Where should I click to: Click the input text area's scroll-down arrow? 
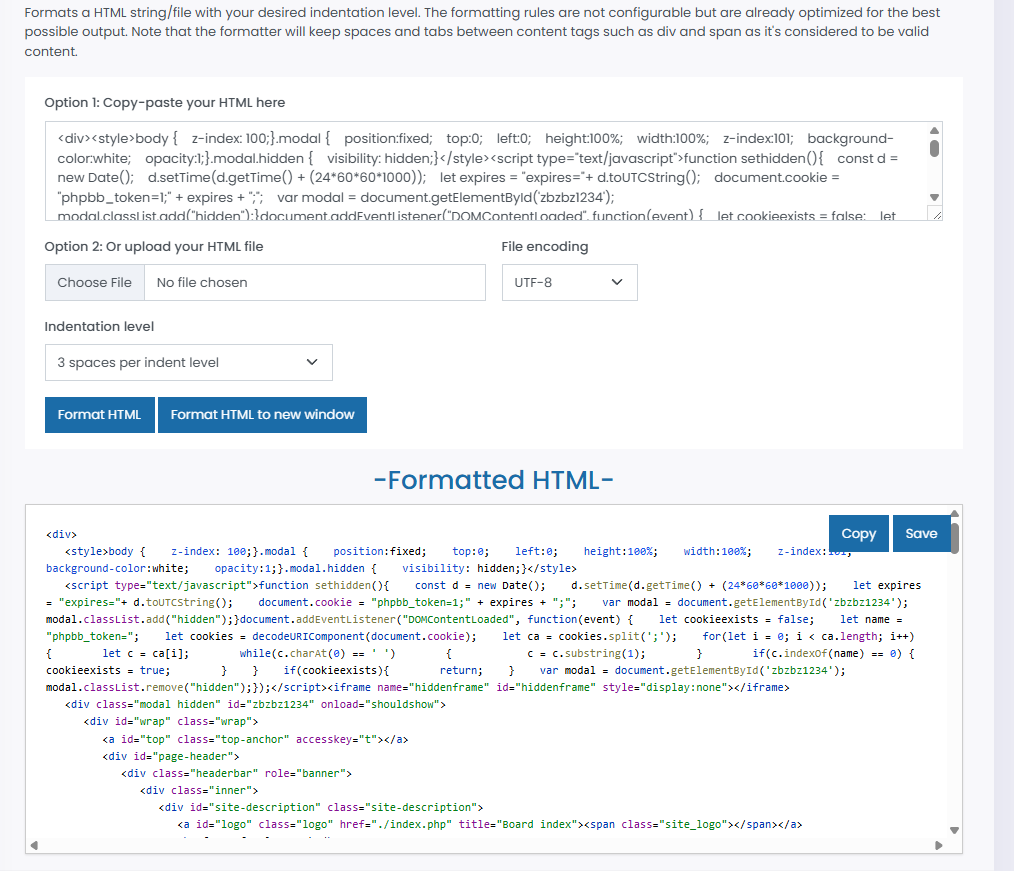click(x=934, y=197)
